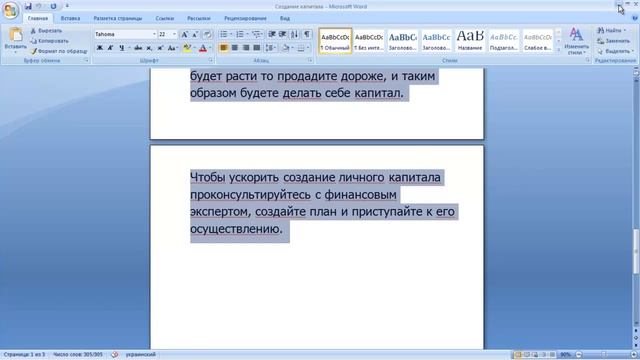Click the Clear Formatting eraser icon
Screen dimensions: 640x360
(207, 34)
